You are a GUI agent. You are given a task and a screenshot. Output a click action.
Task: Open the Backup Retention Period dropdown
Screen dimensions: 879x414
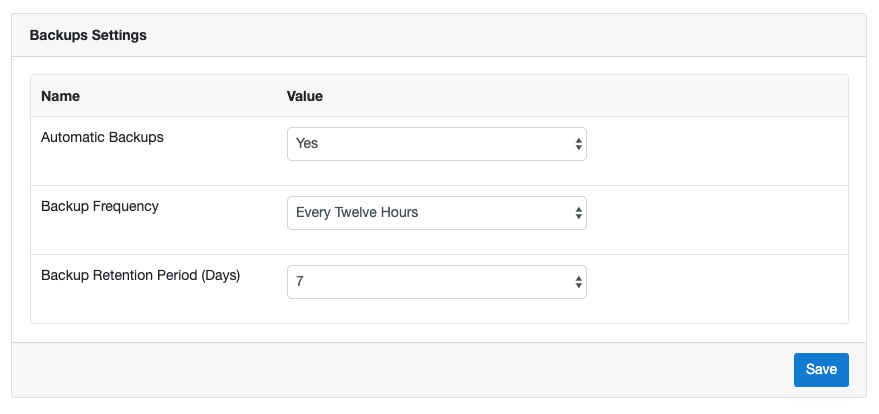point(437,282)
